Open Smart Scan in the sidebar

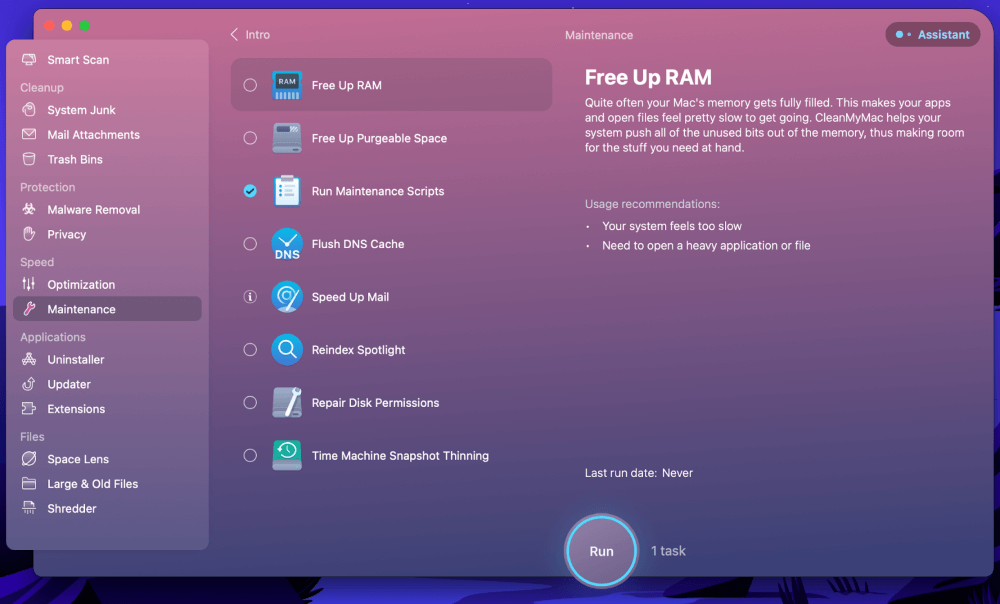click(78, 60)
